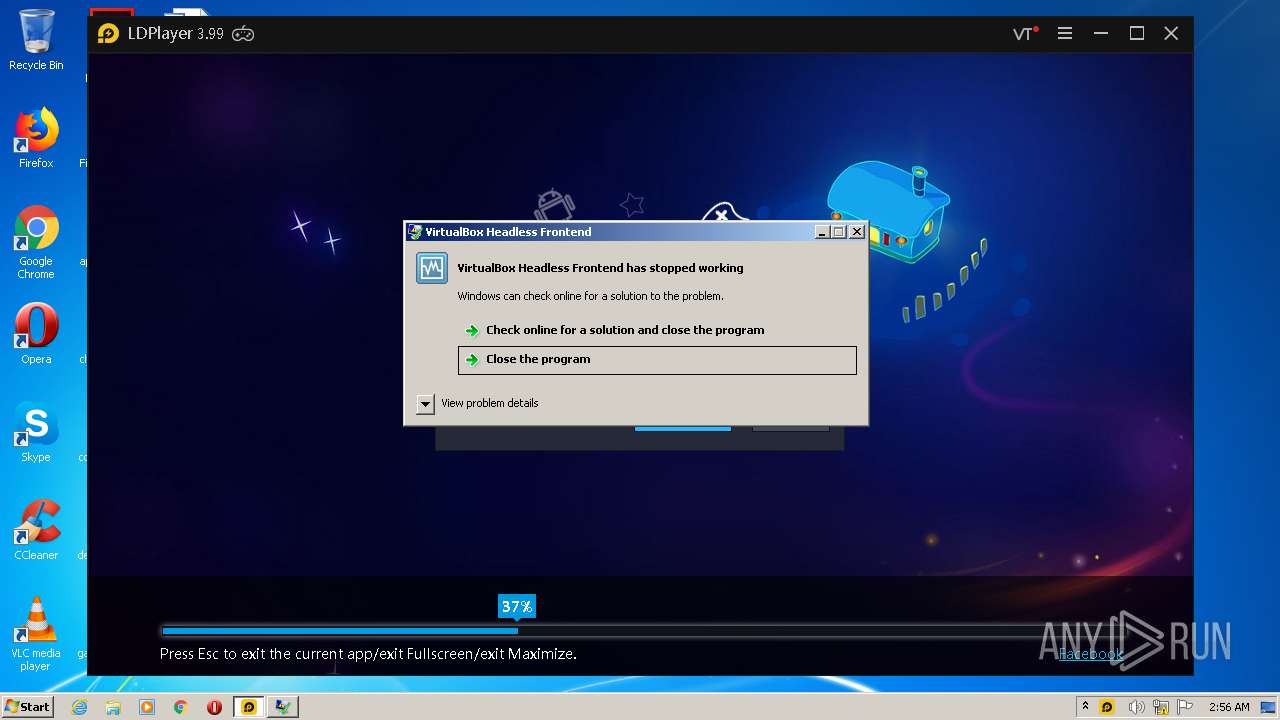Viewport: 1280px width, 720px height.
Task: Show hidden tray icons arrow
Action: (1085, 706)
